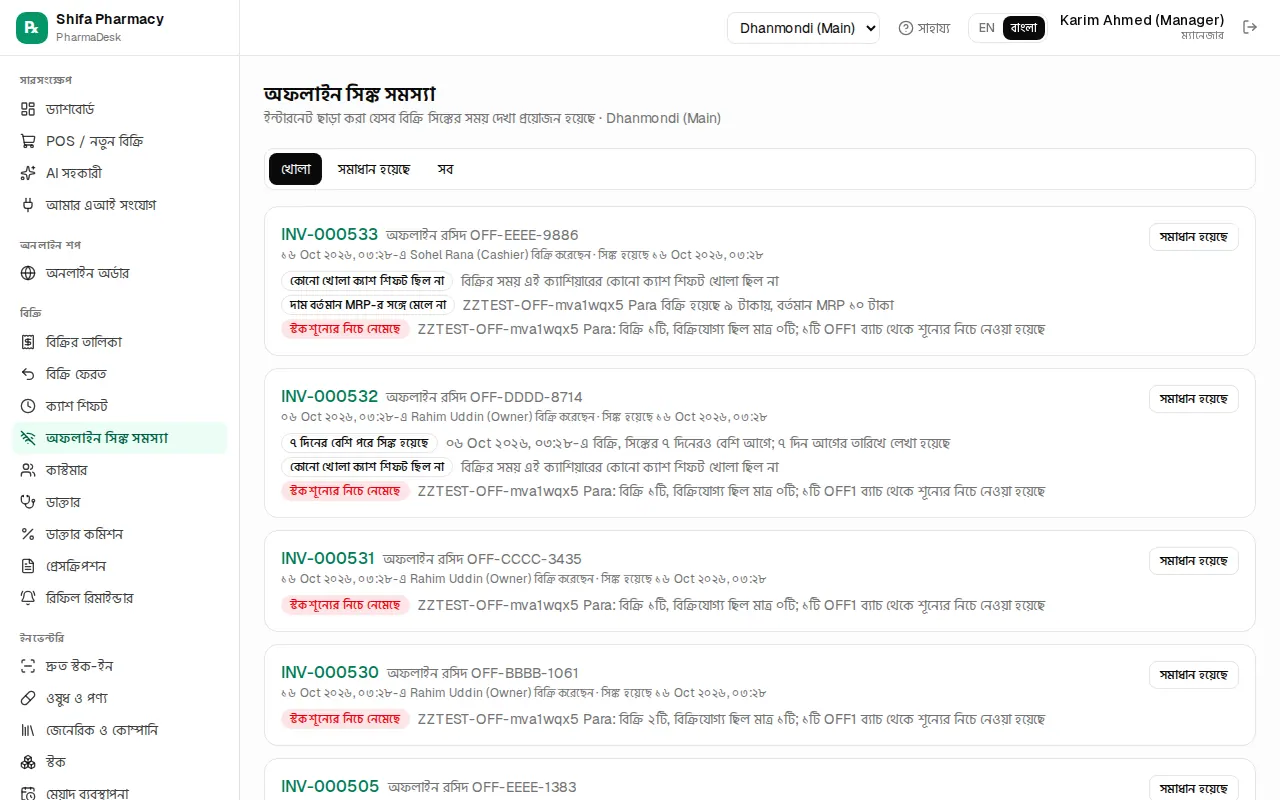
Task: Click the PharmaDesk Rx logo icon
Action: [x=32, y=28]
